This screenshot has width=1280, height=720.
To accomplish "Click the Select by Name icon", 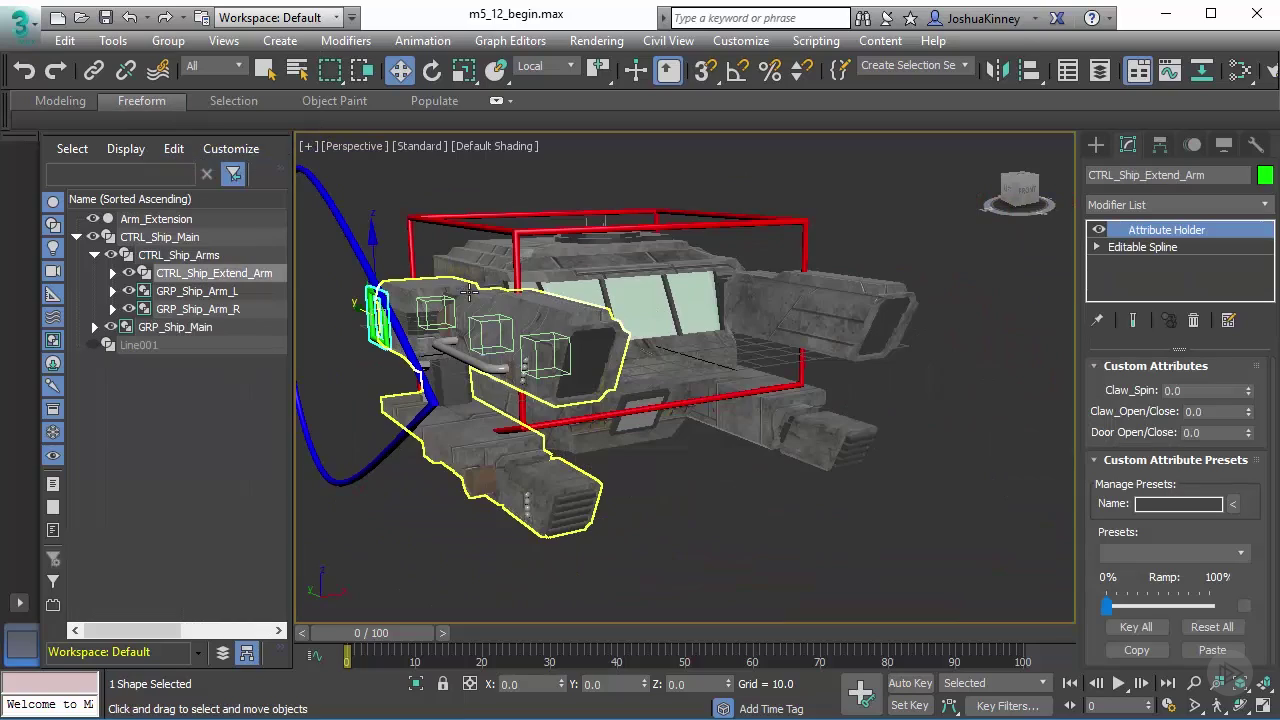I will pyautogui.click(x=297, y=70).
